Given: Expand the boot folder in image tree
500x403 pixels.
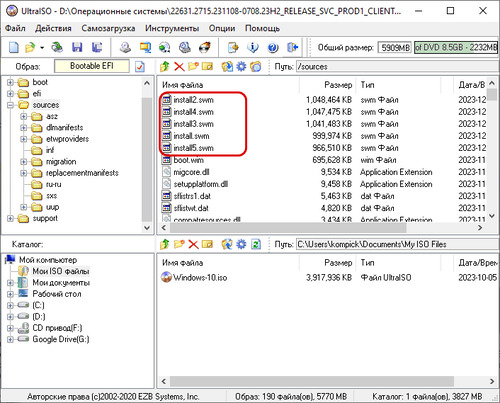Looking at the screenshot, I should coord(10,82).
